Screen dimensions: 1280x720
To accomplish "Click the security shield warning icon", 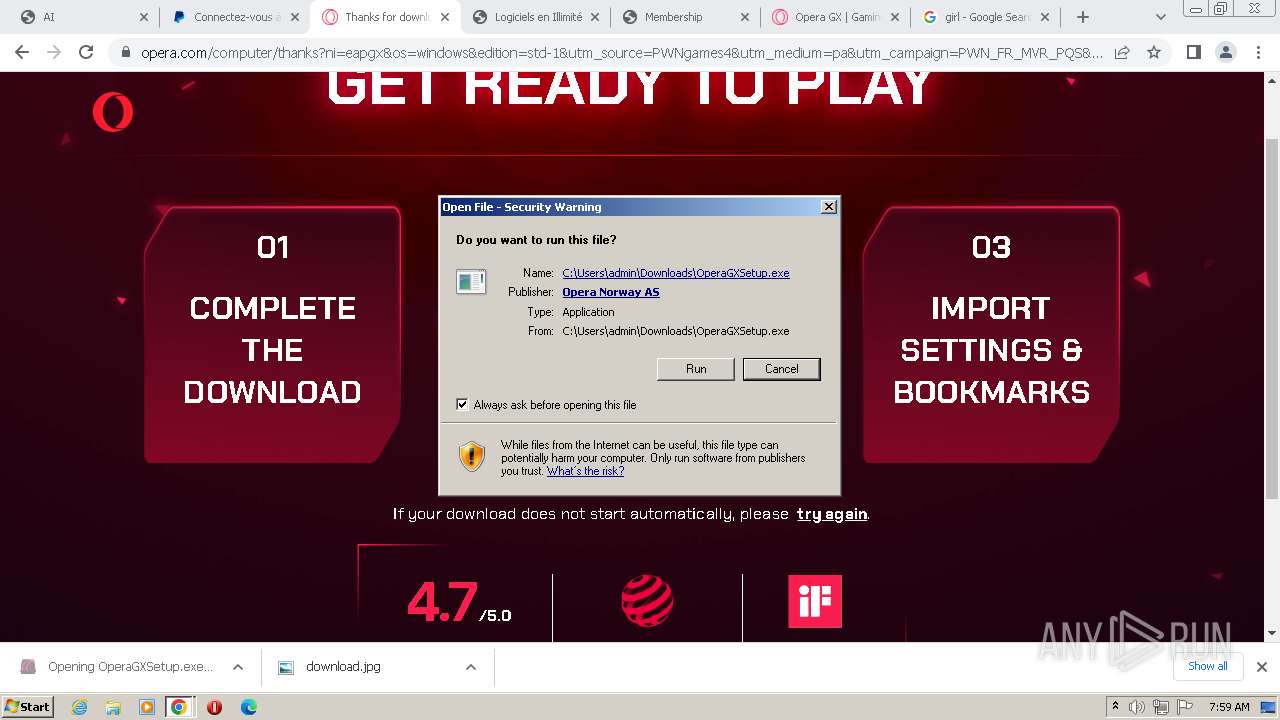I will [472, 456].
